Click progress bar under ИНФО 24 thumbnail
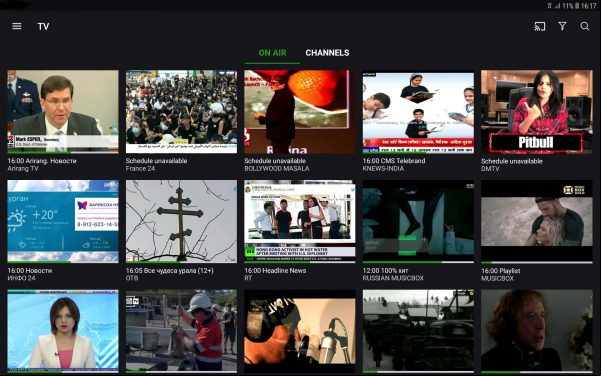The image size is (601, 376). coord(63,262)
